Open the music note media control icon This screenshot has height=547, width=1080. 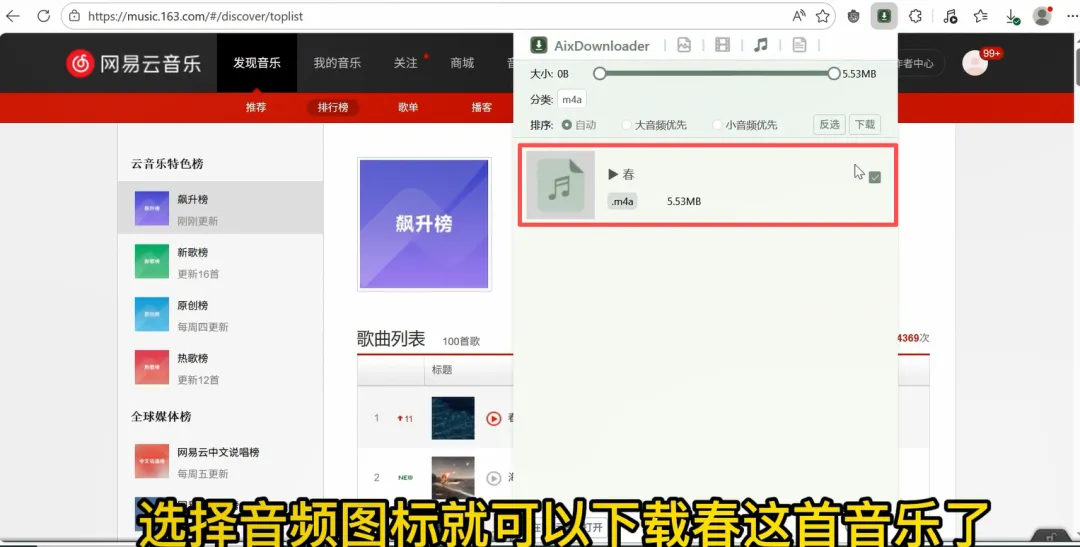(951, 16)
